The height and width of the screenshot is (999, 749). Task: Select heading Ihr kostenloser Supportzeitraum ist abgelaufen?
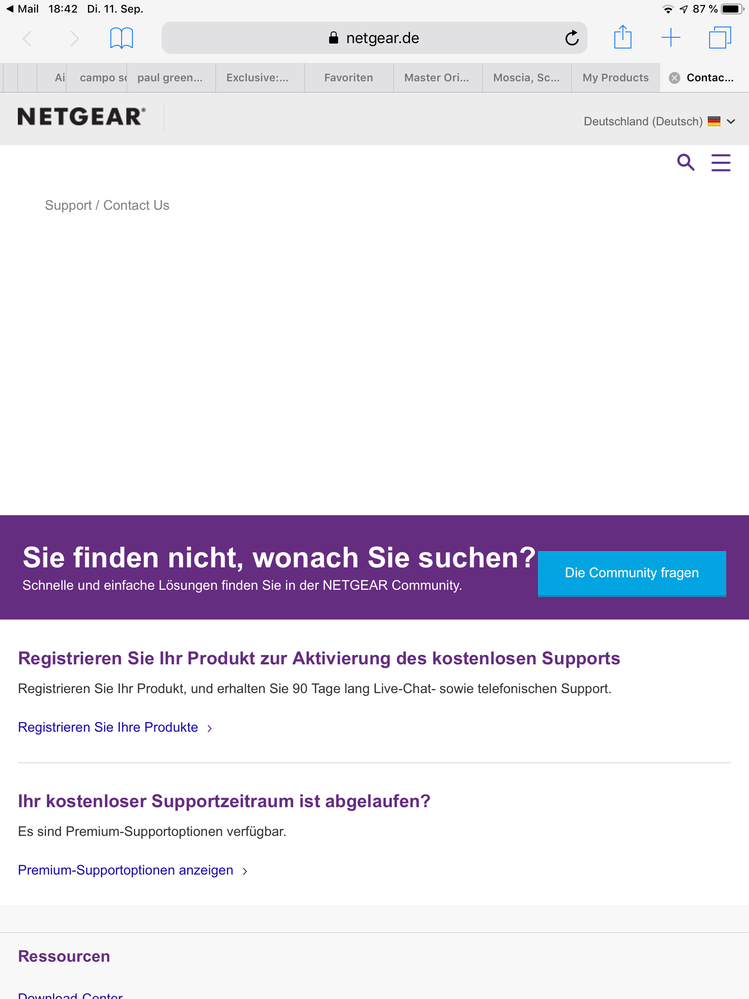coord(224,801)
